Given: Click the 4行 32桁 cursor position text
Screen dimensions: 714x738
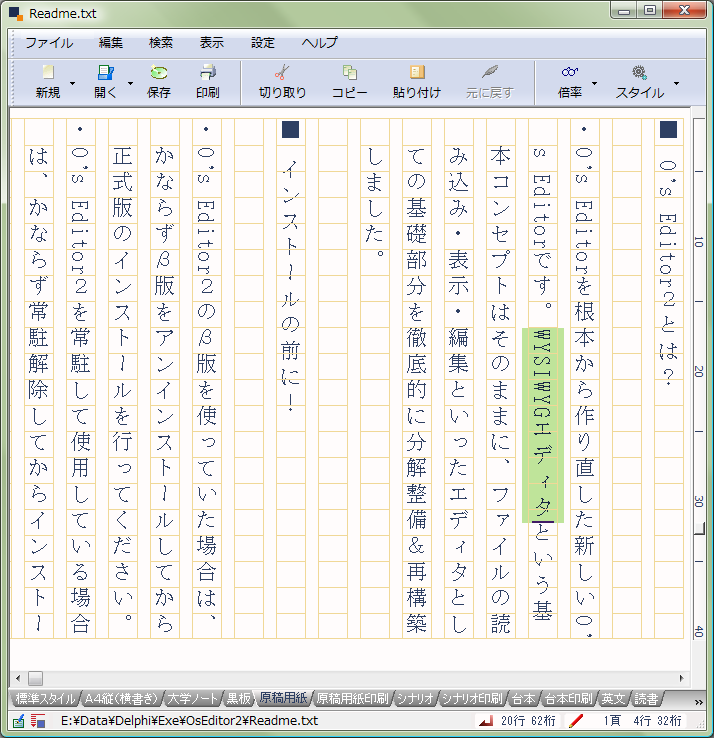Looking at the screenshot, I should click(x=658, y=721).
